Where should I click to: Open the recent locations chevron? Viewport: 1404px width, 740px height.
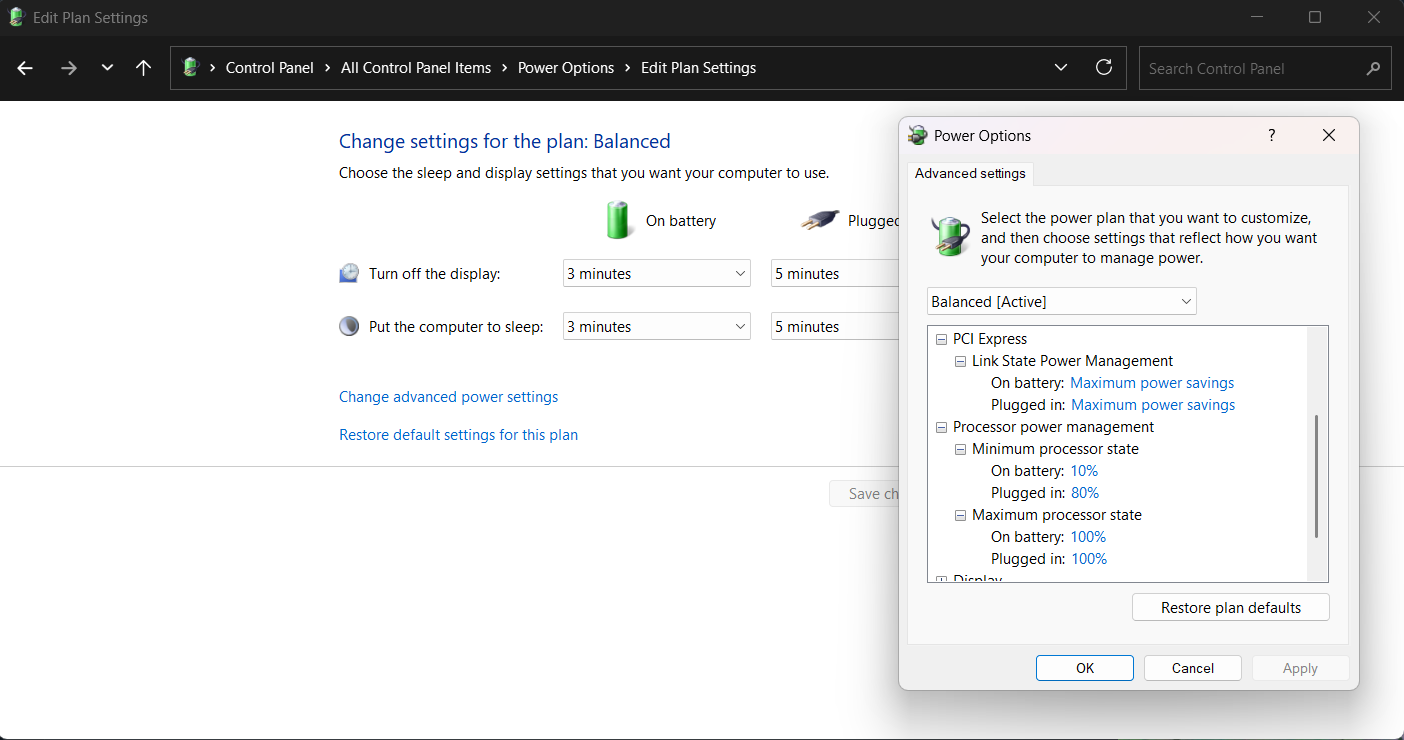[x=107, y=68]
